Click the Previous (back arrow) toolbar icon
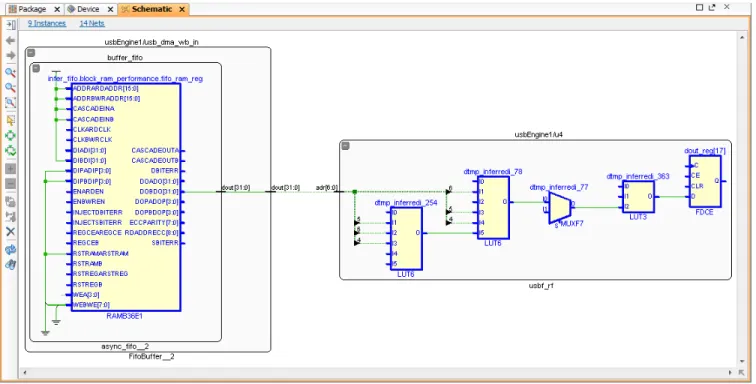Viewport: 756px width, 384px height. 10,41
